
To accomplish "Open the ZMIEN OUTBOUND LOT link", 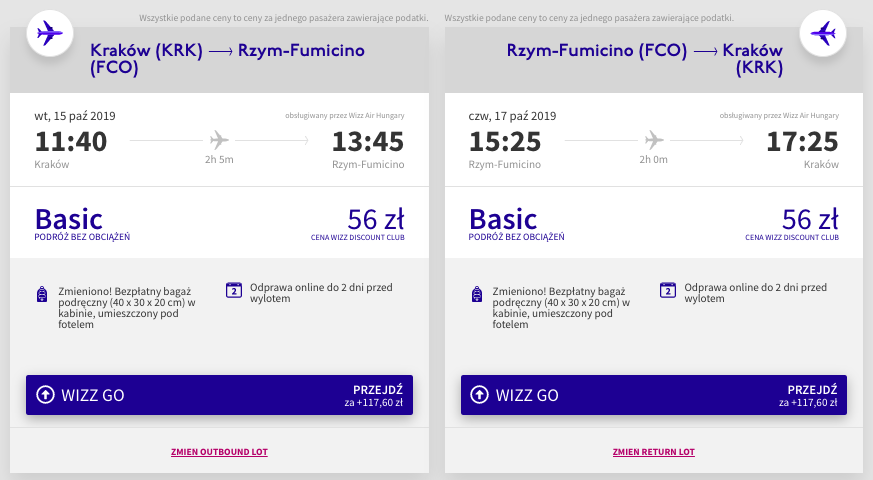I will pyautogui.click(x=219, y=452).
